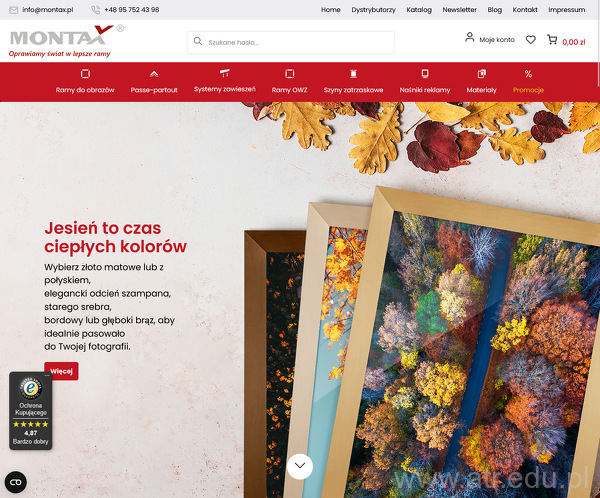Click the scroll-down chevron circle
The width and height of the screenshot is (600, 498).
point(300,466)
